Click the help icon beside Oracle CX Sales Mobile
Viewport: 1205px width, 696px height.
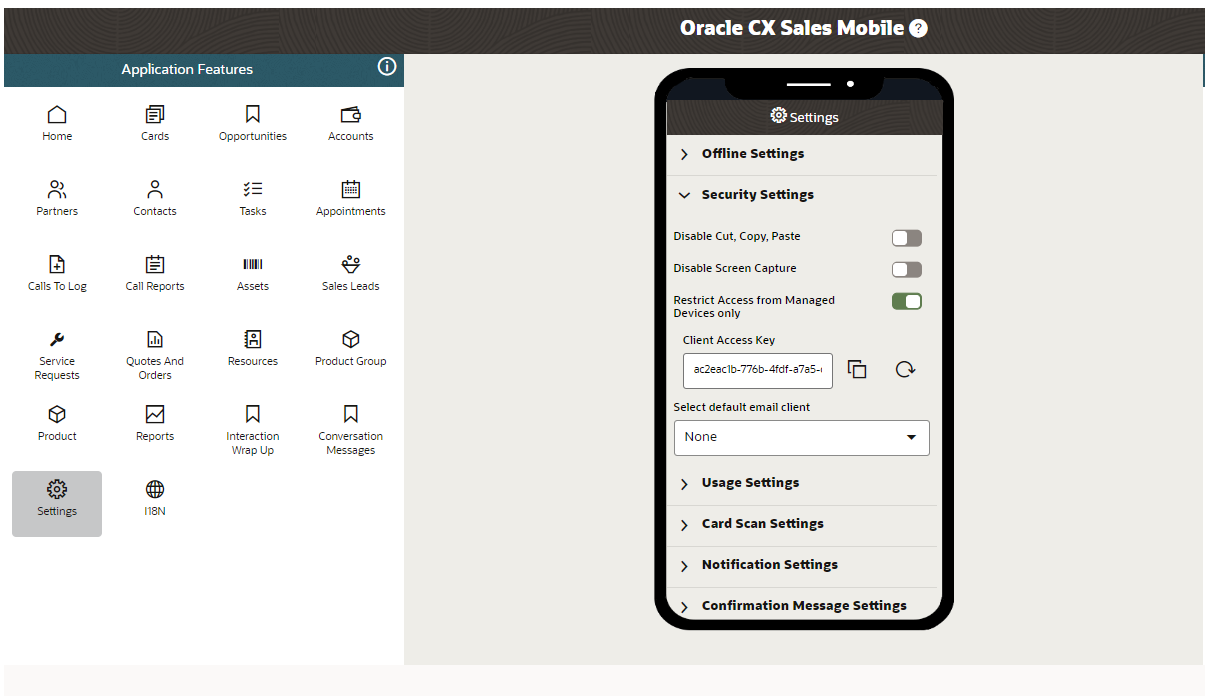pyautogui.click(x=918, y=29)
